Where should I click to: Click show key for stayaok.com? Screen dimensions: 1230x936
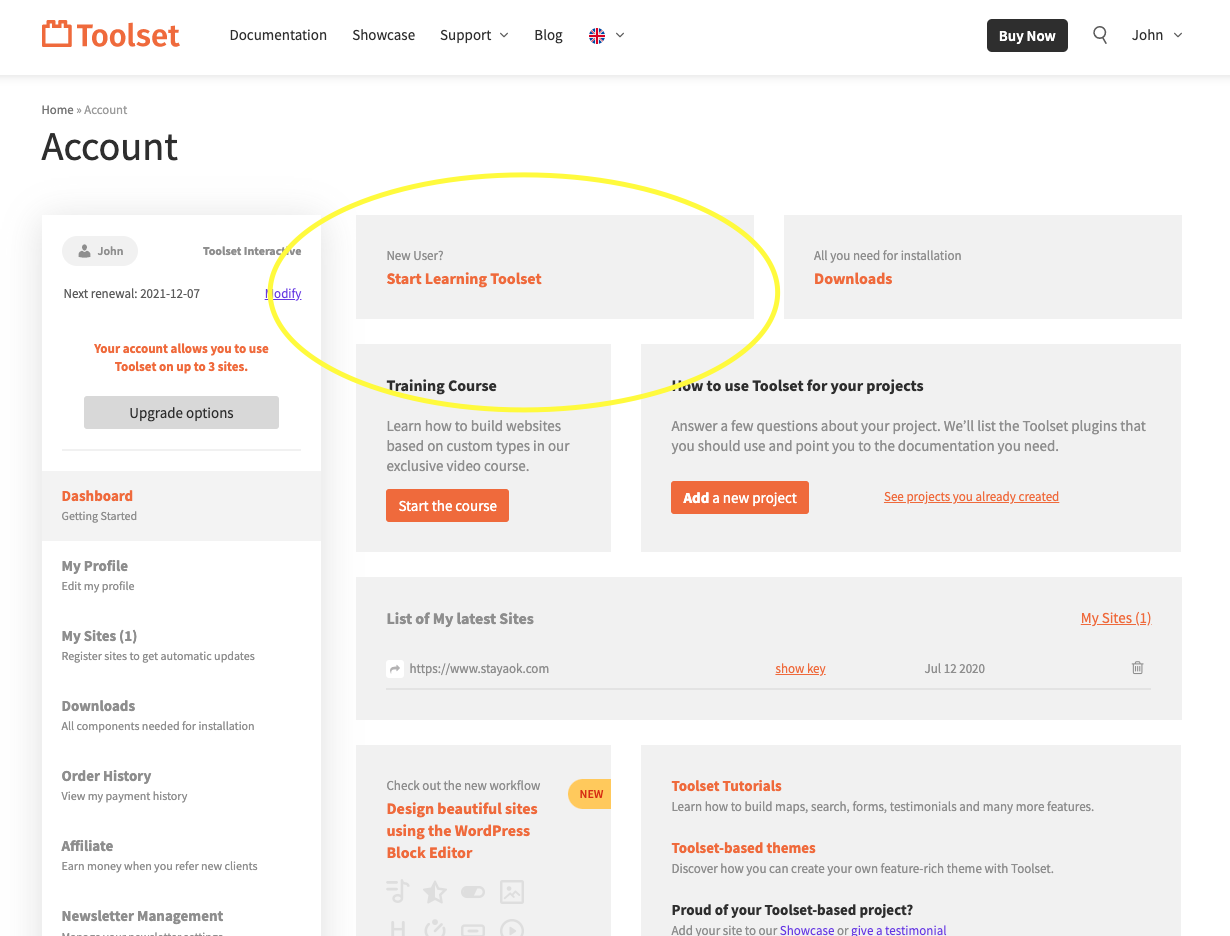800,669
